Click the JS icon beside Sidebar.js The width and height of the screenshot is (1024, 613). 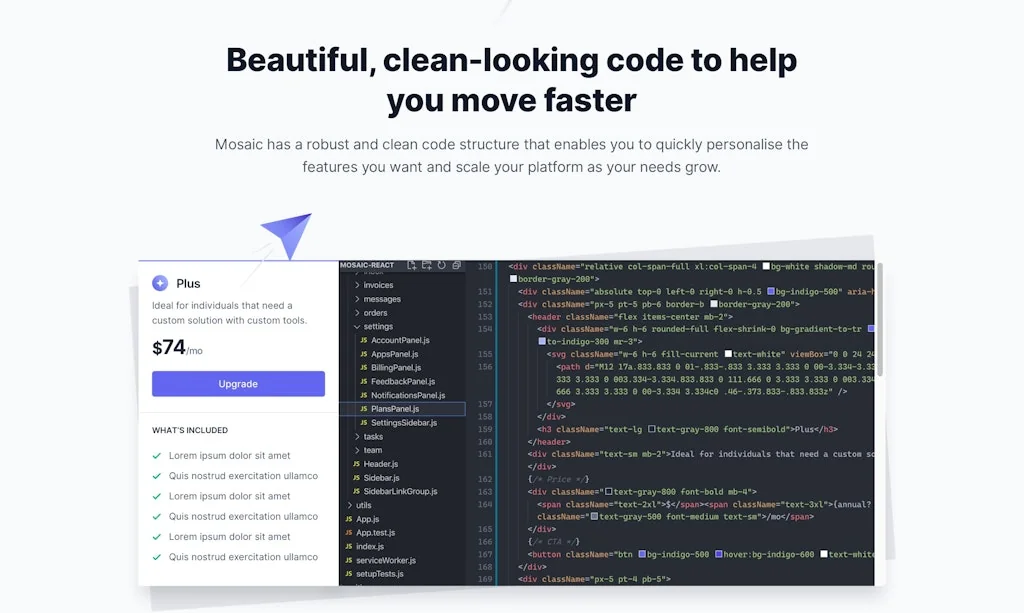[357, 478]
